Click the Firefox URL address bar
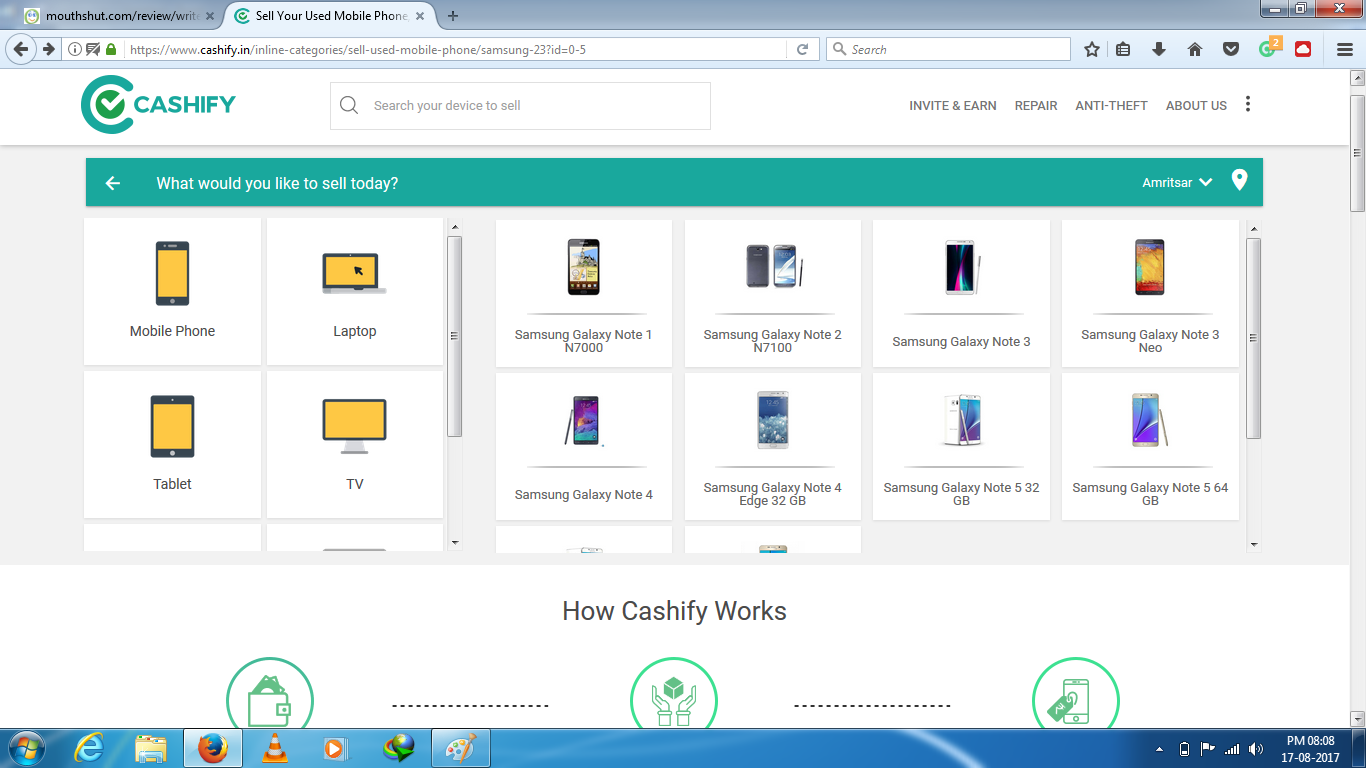This screenshot has width=1366, height=768. coord(455,49)
